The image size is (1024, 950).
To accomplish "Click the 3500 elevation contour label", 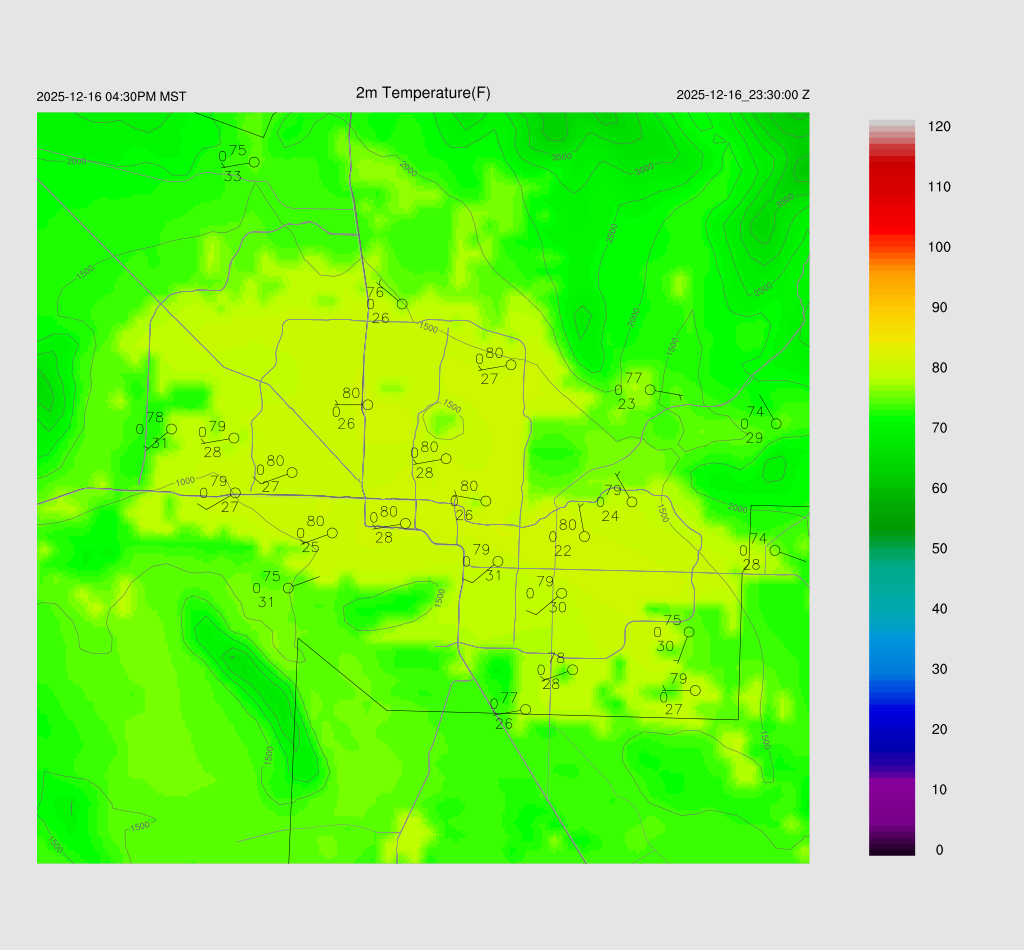I will coord(562,157).
